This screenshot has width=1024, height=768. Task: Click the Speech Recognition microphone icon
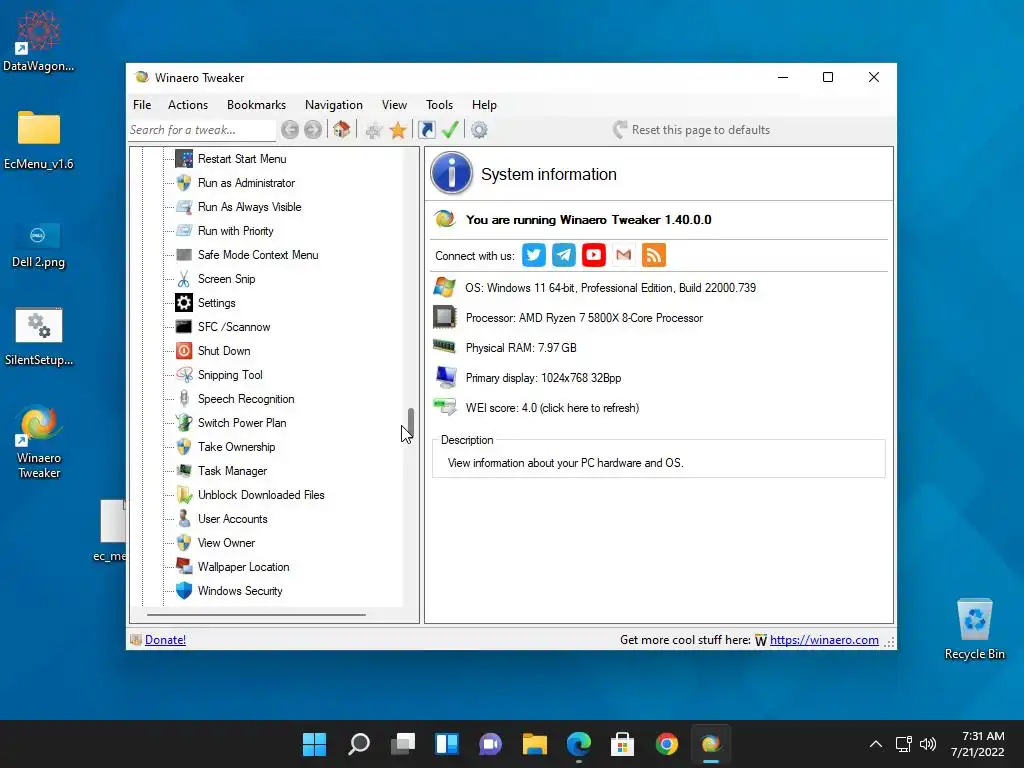[184, 399]
